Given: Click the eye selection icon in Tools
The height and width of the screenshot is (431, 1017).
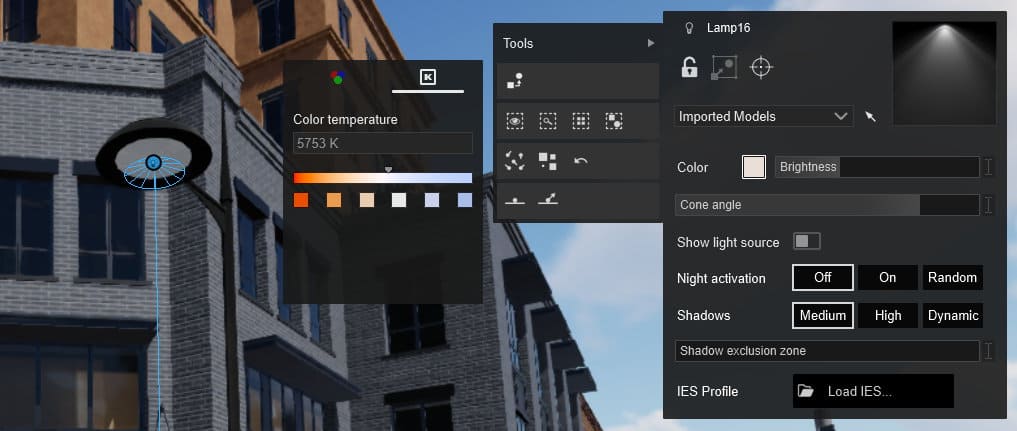Looking at the screenshot, I should pos(515,121).
